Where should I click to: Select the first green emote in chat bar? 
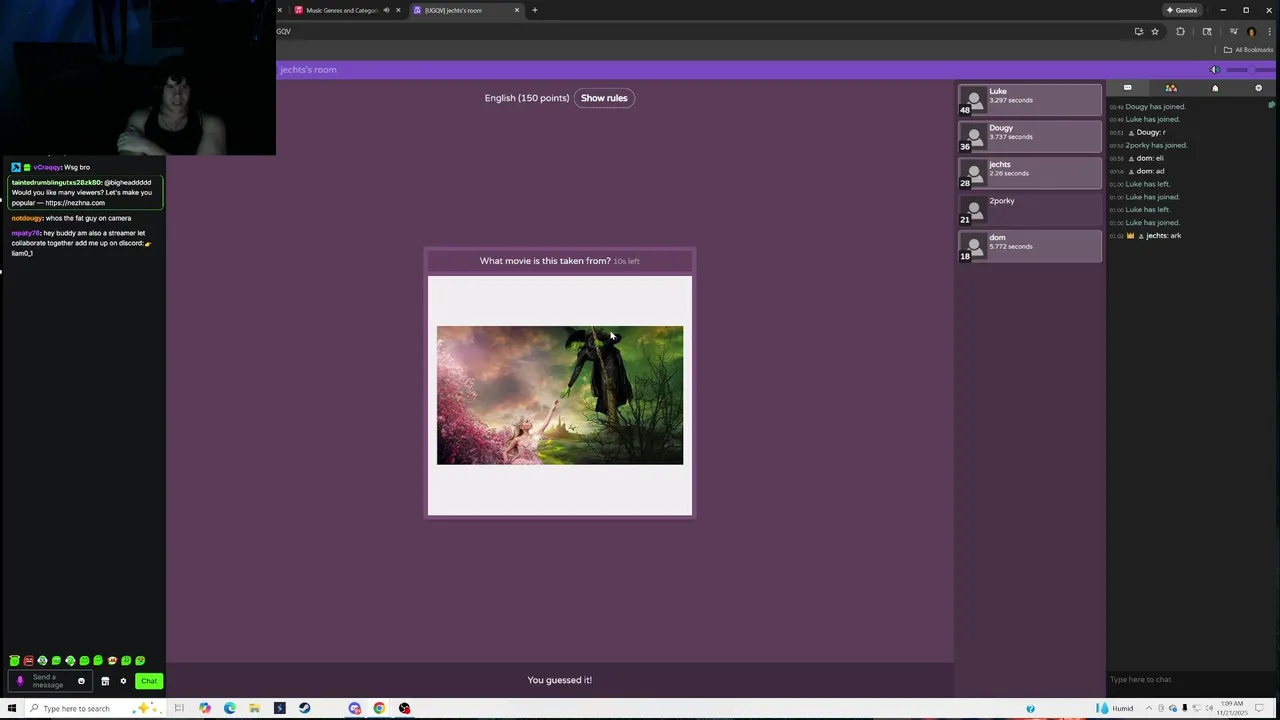coord(15,661)
